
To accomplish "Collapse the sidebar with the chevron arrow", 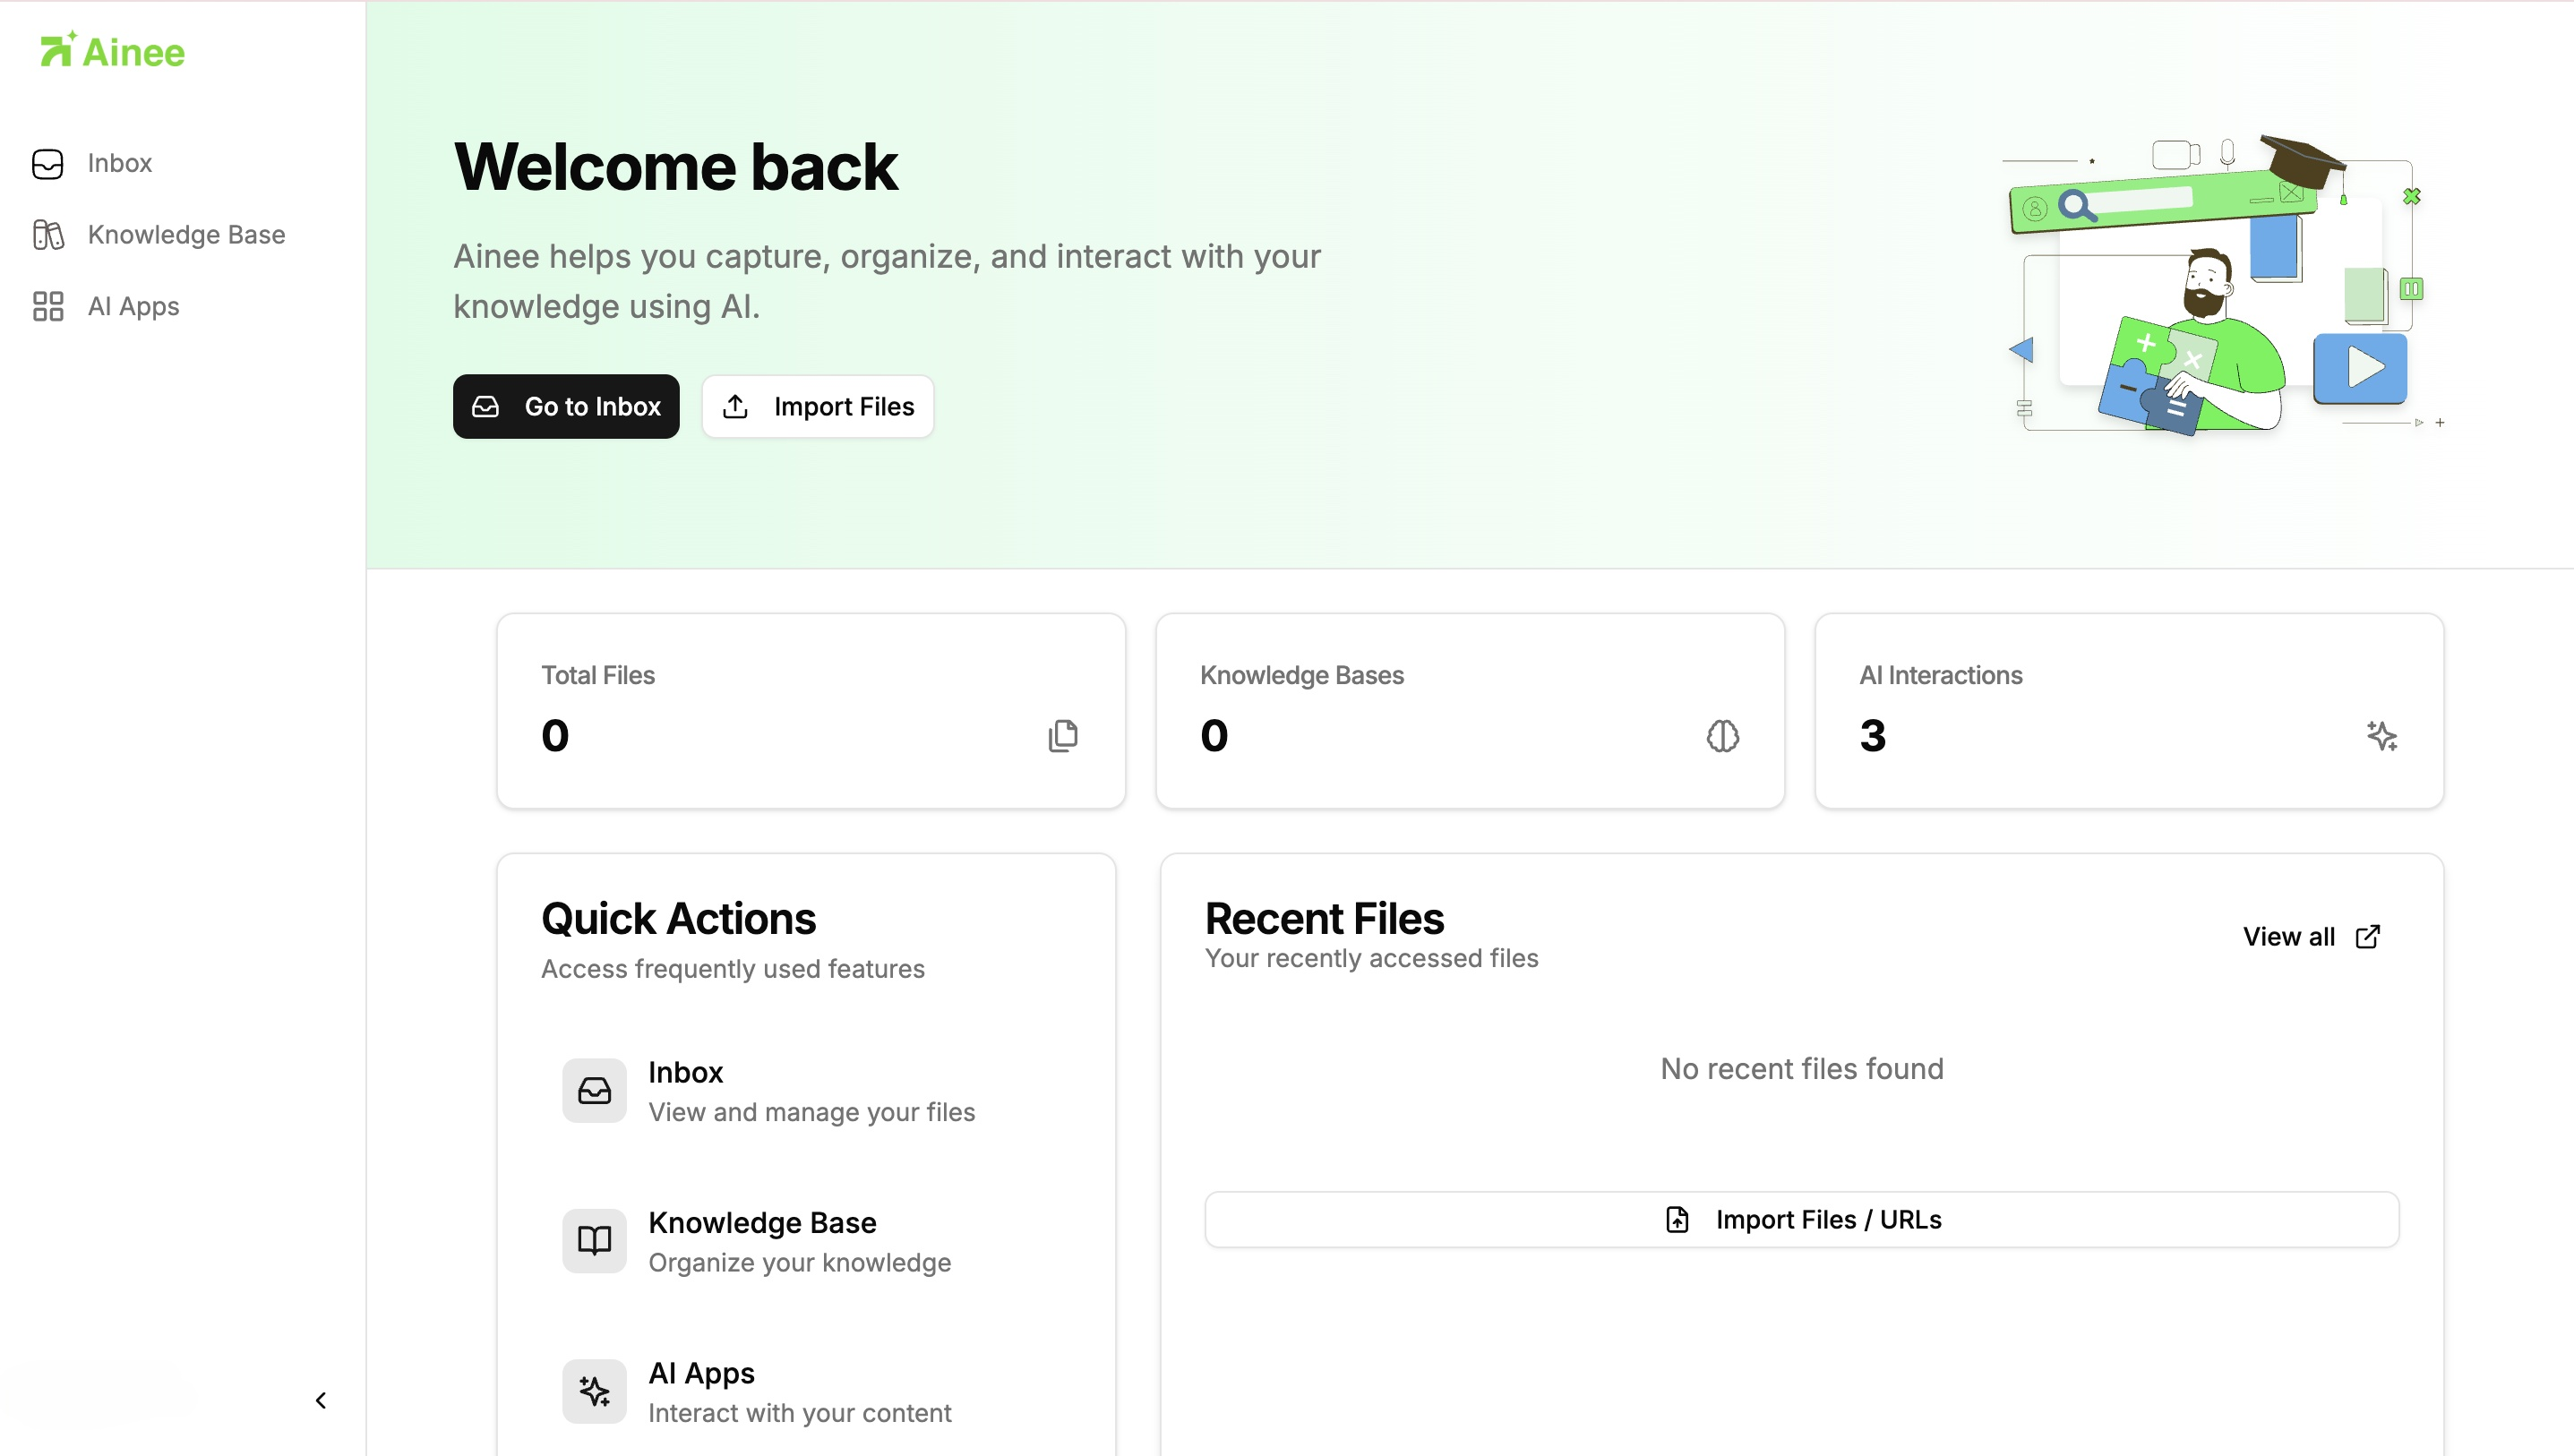I will point(321,1400).
